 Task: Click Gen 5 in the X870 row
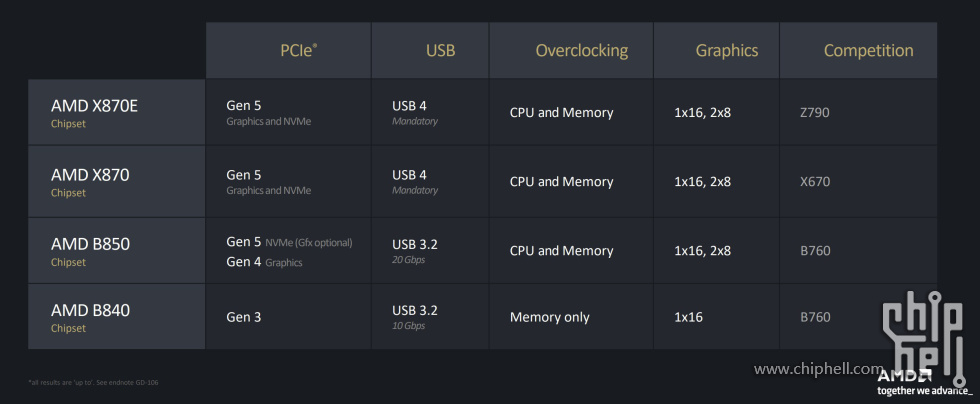(243, 175)
